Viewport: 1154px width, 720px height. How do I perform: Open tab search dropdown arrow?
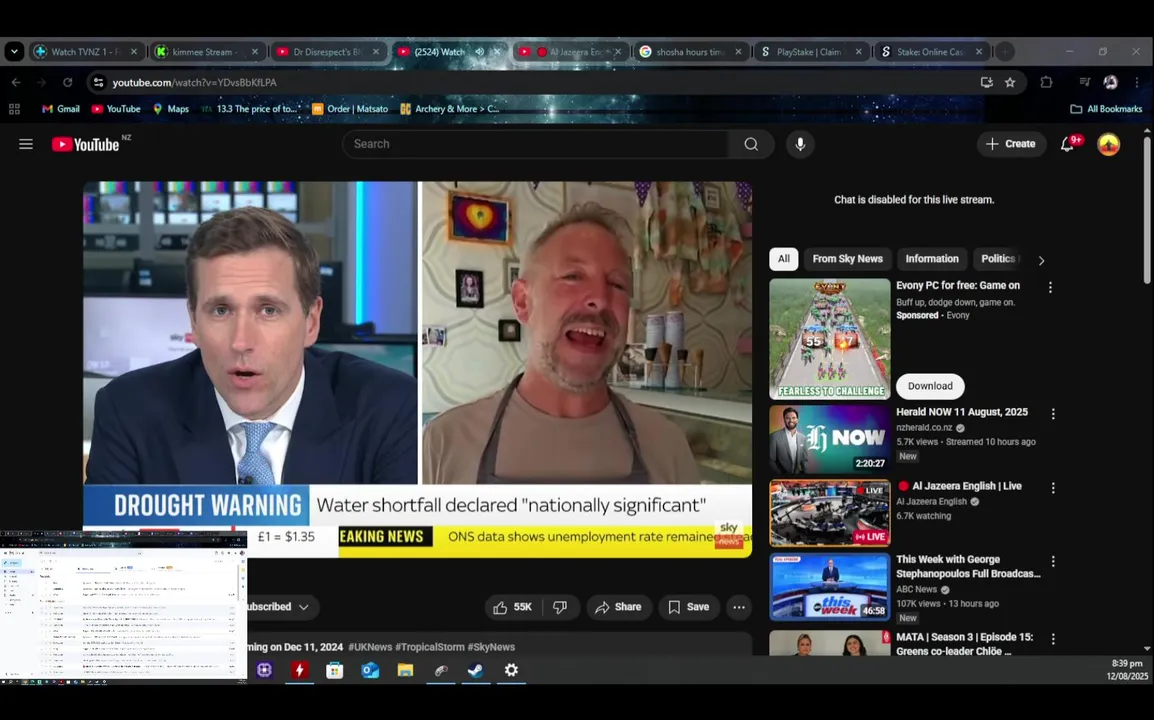14,52
